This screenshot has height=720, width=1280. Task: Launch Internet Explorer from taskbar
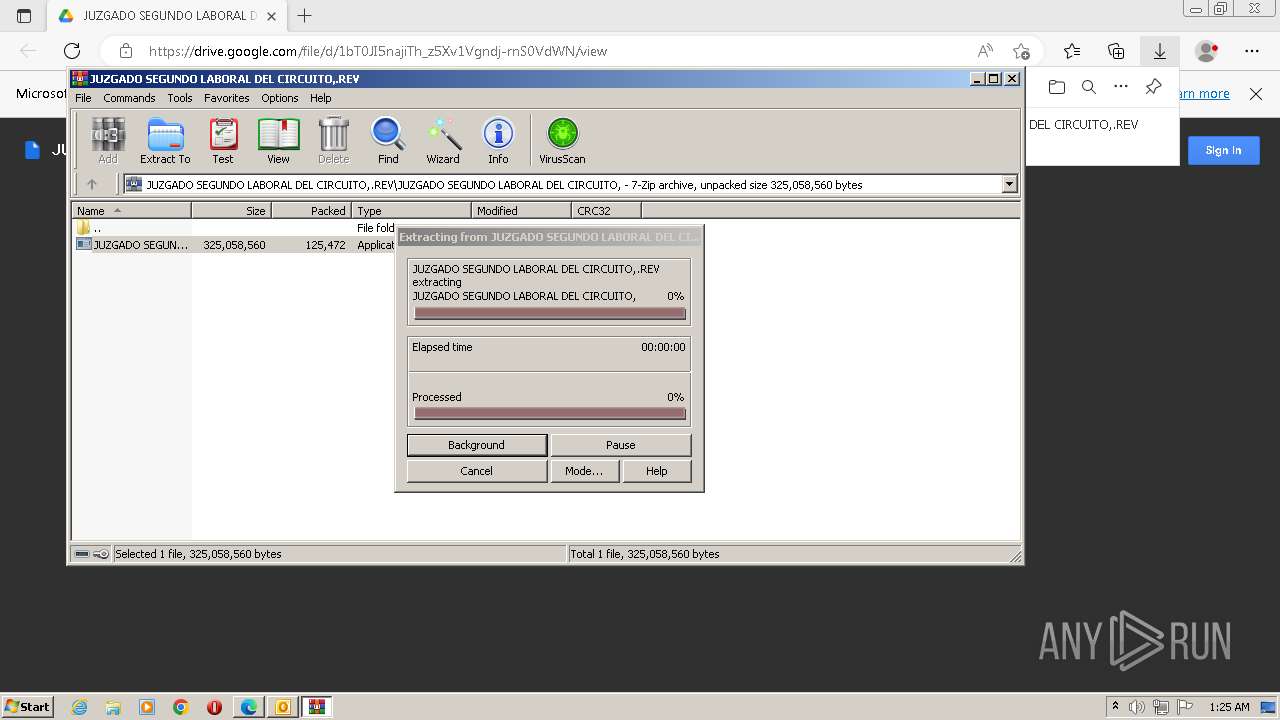point(79,707)
